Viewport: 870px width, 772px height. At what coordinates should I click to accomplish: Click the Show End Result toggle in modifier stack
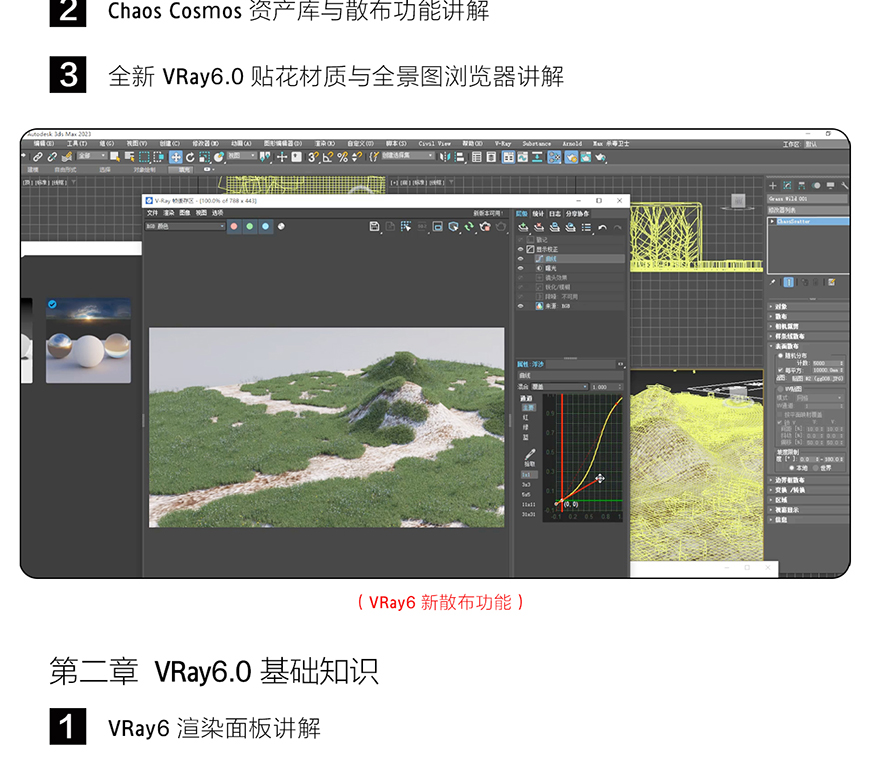(x=788, y=282)
